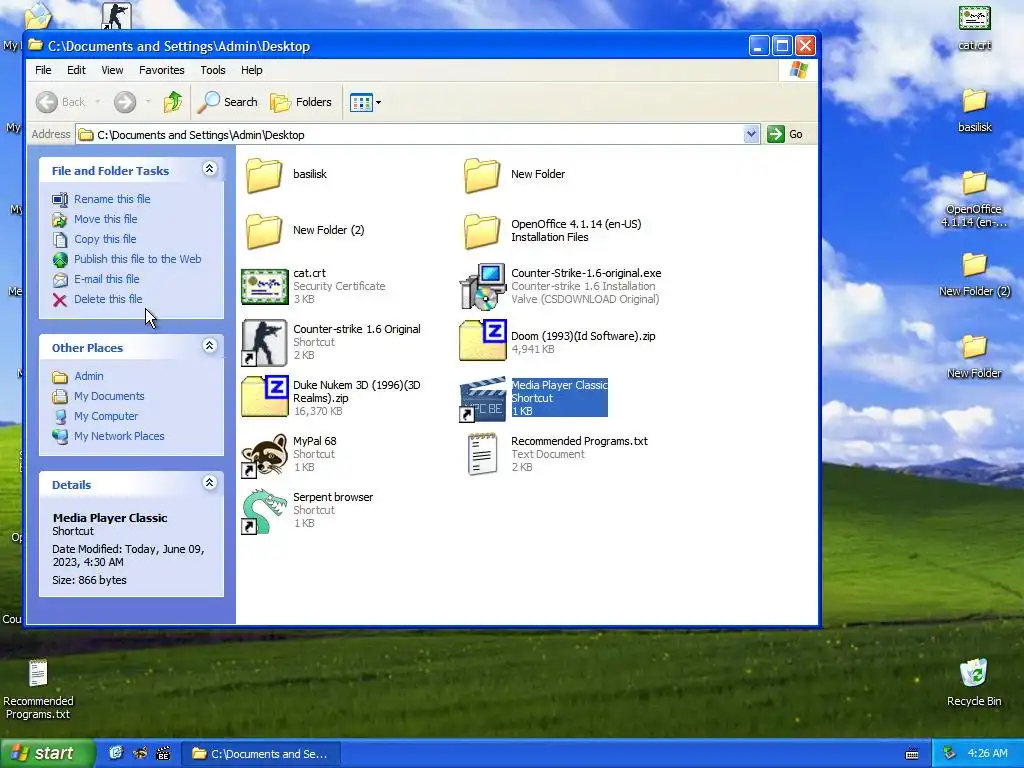Open Forward history dropdown arrow
This screenshot has width=1024, height=768.
click(x=148, y=102)
